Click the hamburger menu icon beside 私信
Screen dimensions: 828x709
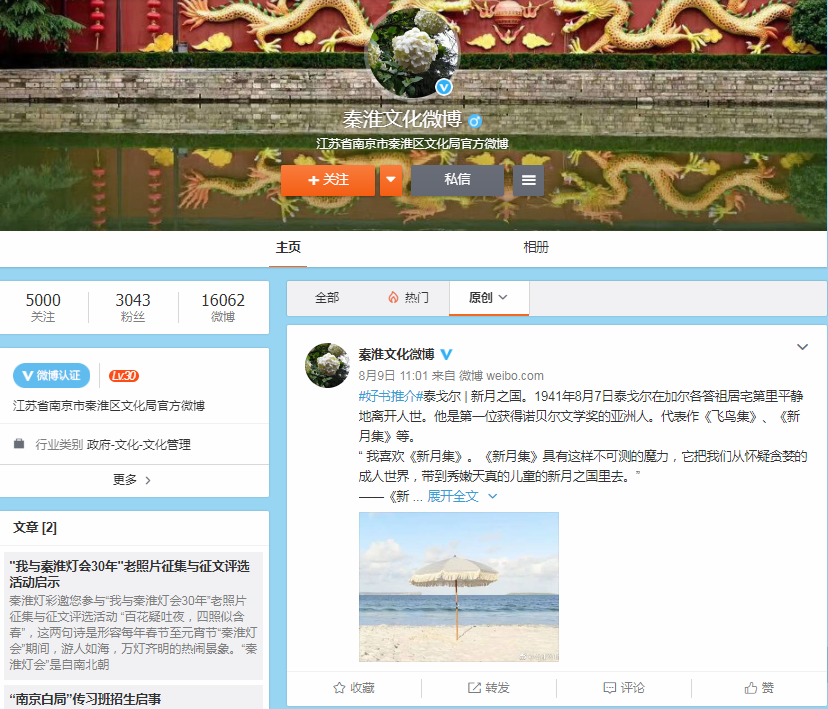pos(529,181)
